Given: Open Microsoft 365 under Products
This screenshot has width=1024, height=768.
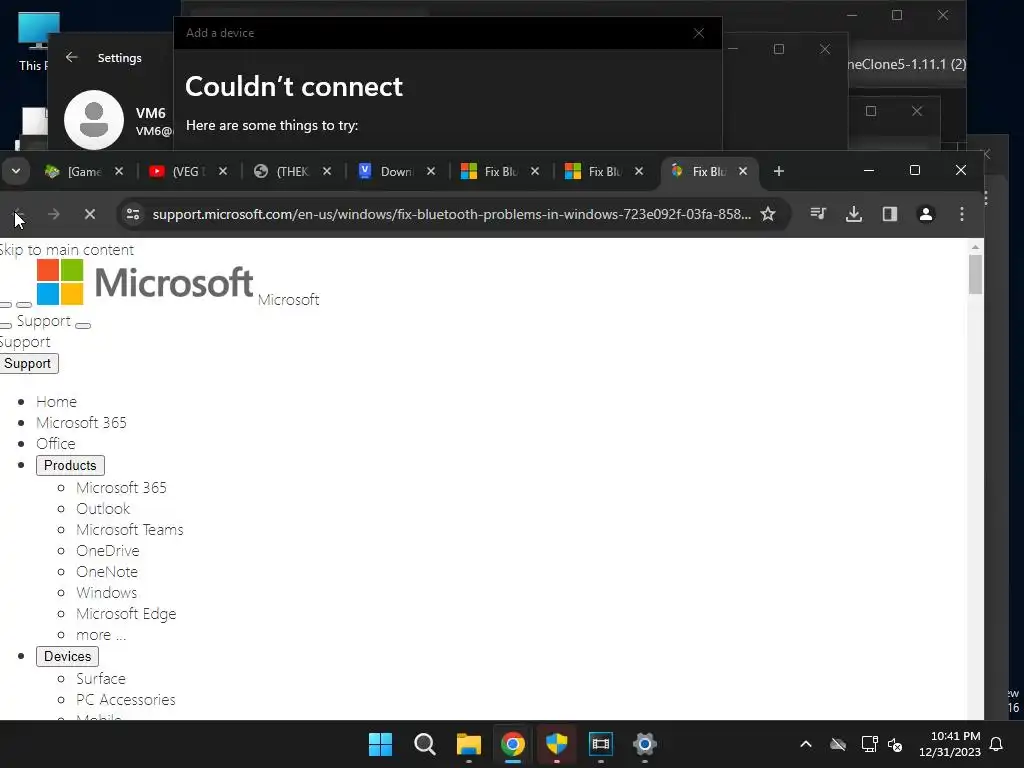Looking at the screenshot, I should pos(121,488).
